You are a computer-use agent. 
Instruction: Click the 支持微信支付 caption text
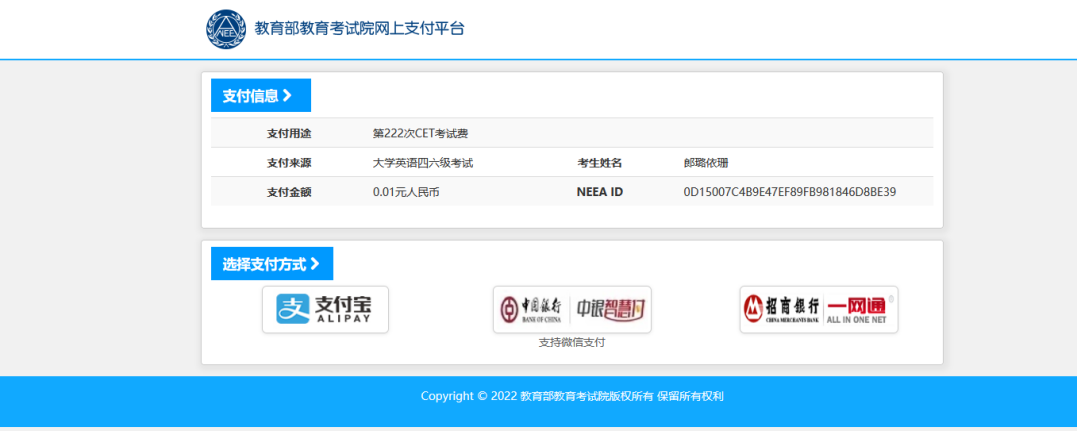[x=572, y=342]
